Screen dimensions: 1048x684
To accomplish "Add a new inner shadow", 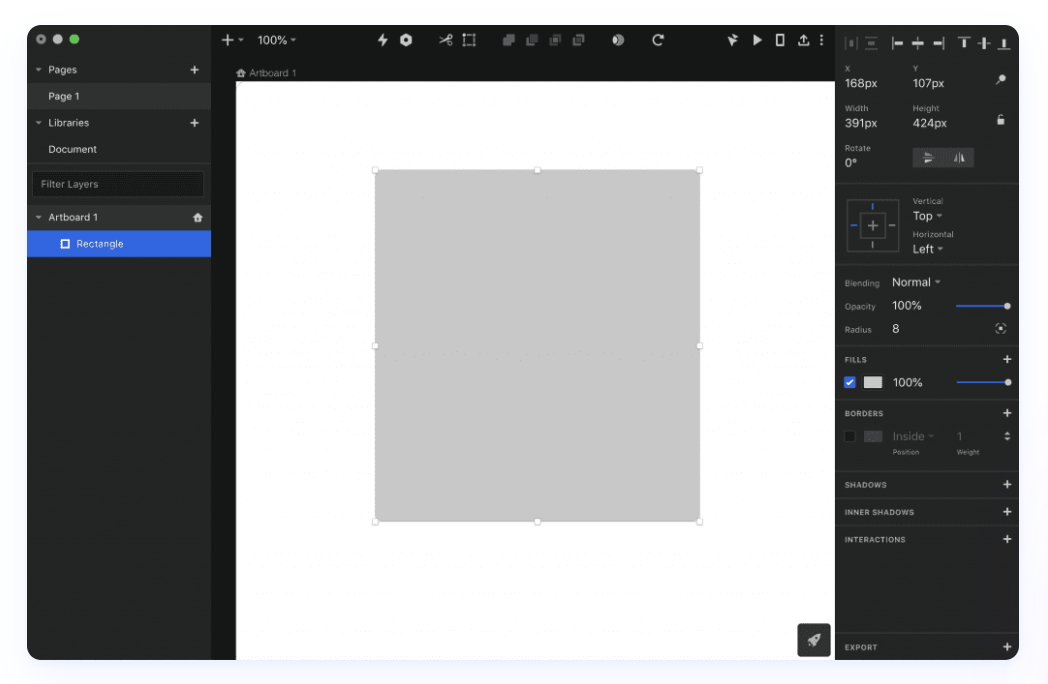I will coord(1007,511).
